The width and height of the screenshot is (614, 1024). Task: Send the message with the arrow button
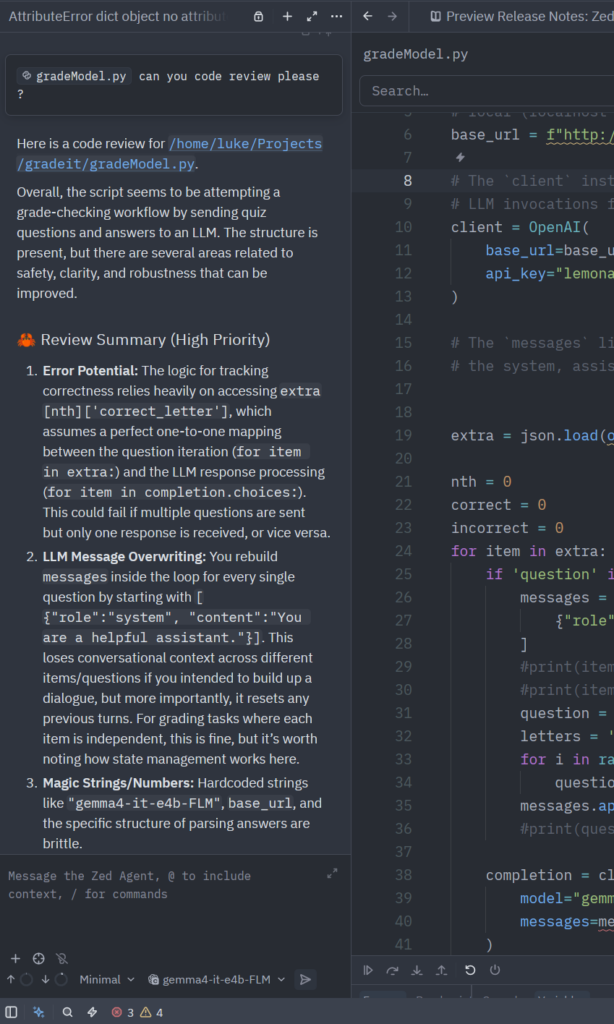pyautogui.click(x=305, y=980)
